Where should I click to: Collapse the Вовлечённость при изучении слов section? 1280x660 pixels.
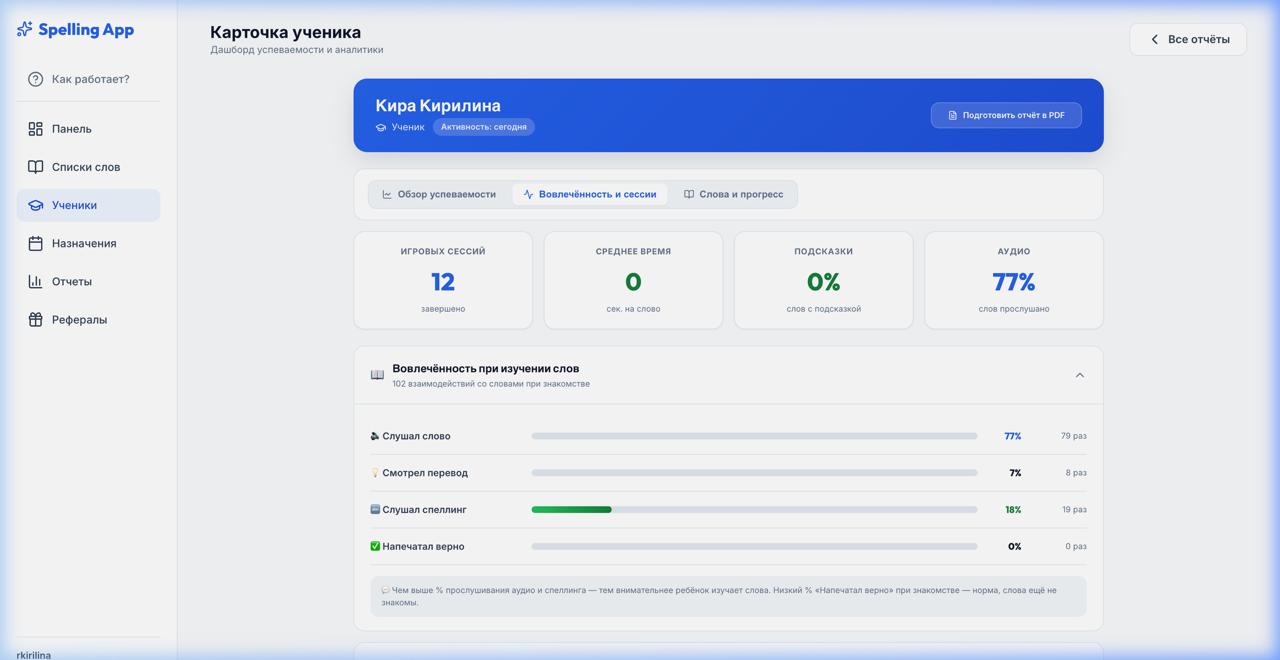click(x=1079, y=375)
